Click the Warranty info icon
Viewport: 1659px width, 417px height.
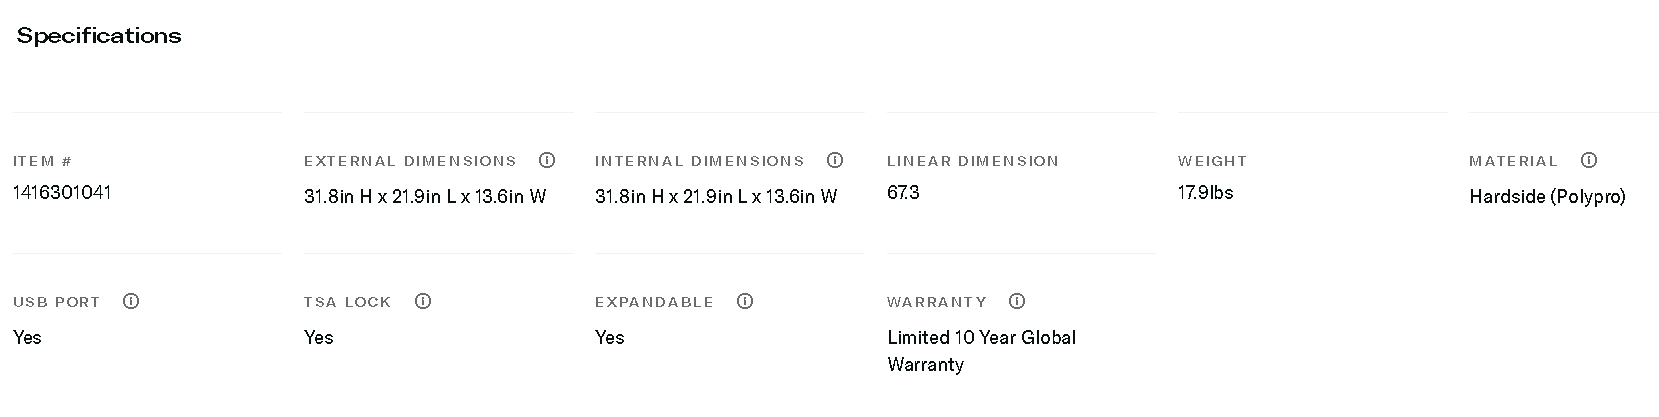tap(1017, 301)
